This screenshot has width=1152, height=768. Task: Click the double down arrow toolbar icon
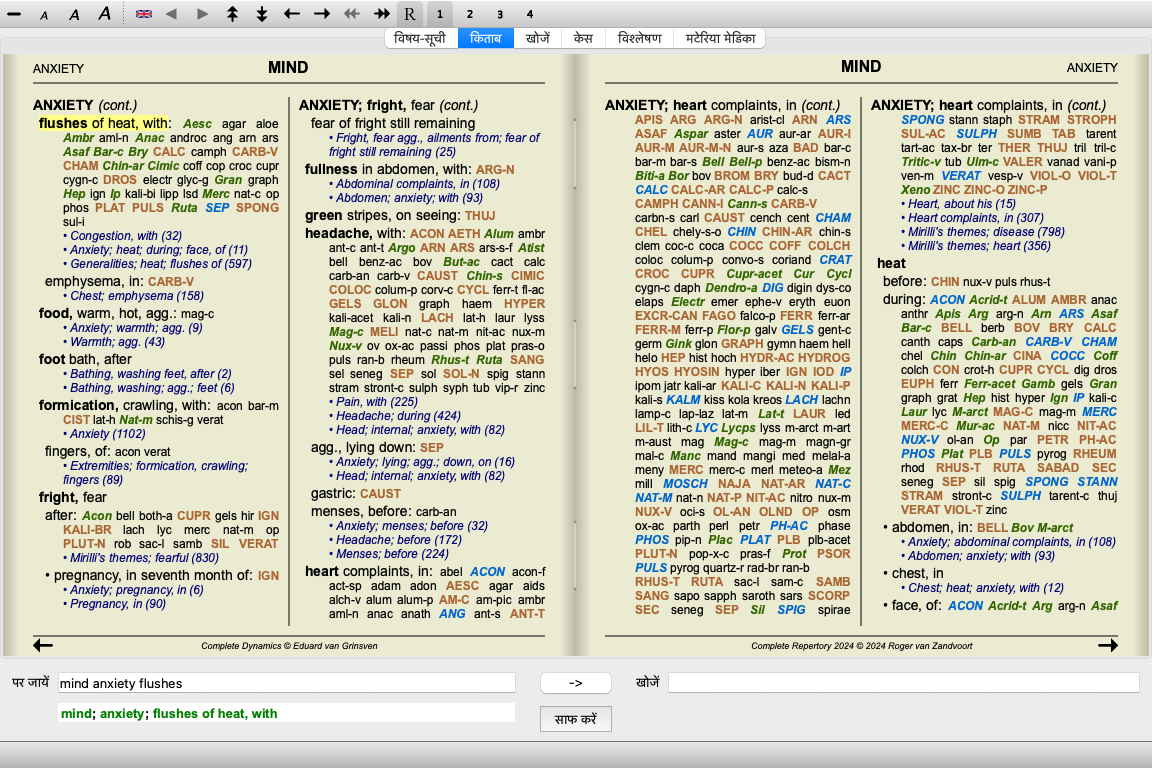tap(262, 14)
